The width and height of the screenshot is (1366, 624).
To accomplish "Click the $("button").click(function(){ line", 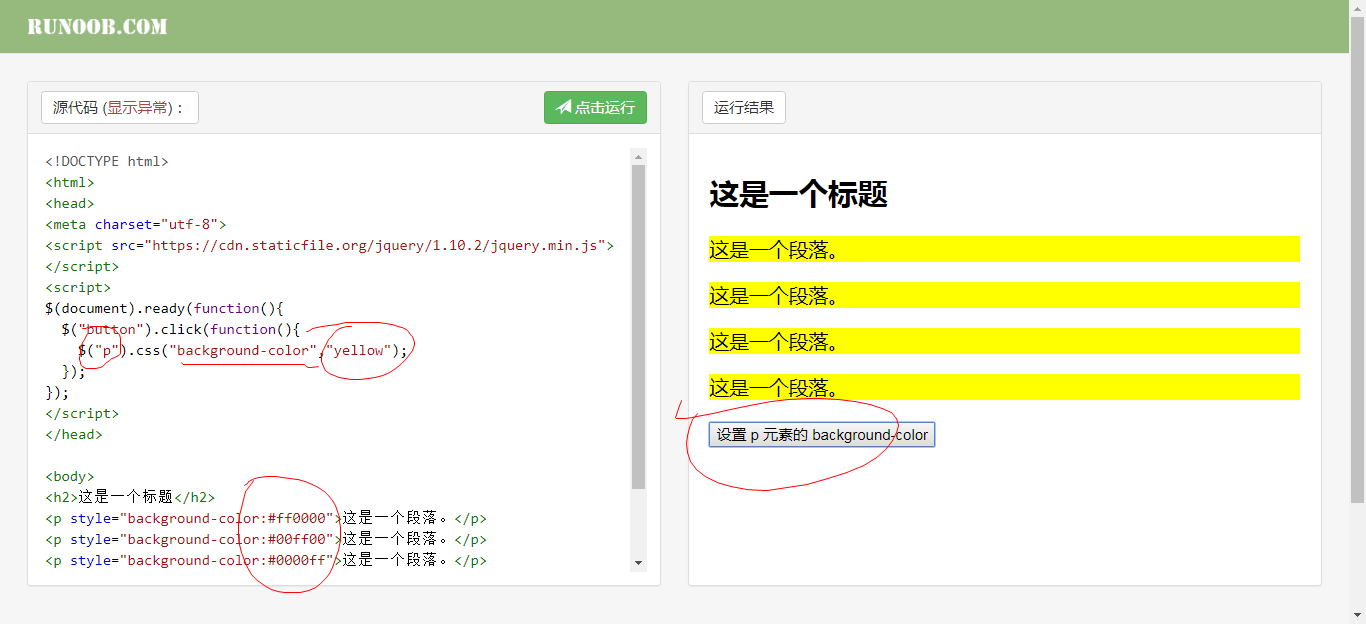I will pos(180,329).
